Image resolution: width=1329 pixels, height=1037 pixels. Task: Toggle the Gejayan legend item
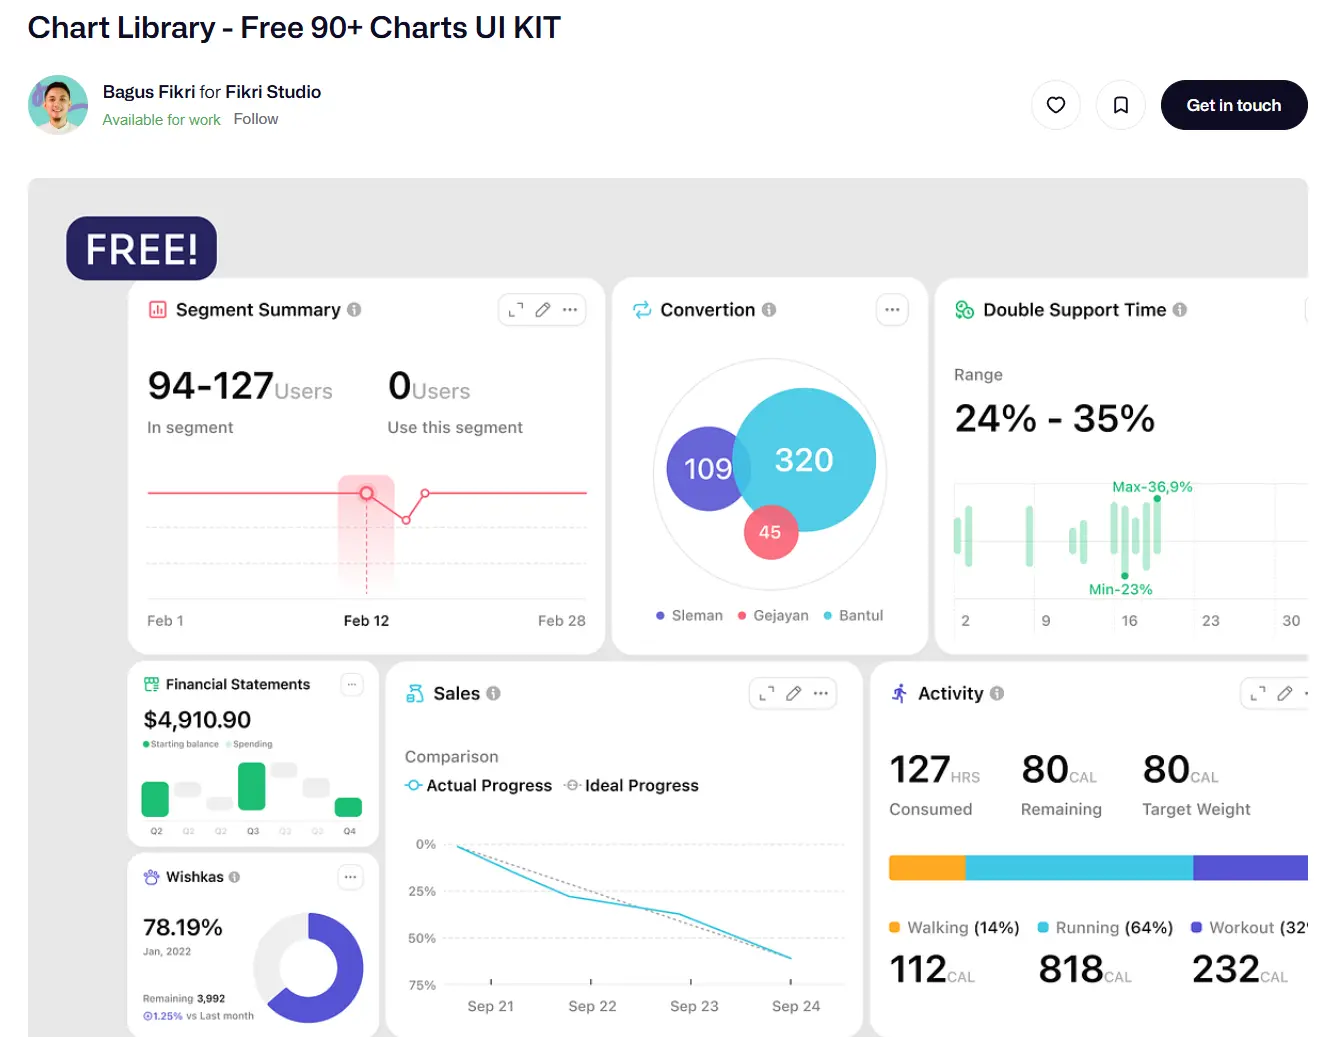tap(773, 616)
